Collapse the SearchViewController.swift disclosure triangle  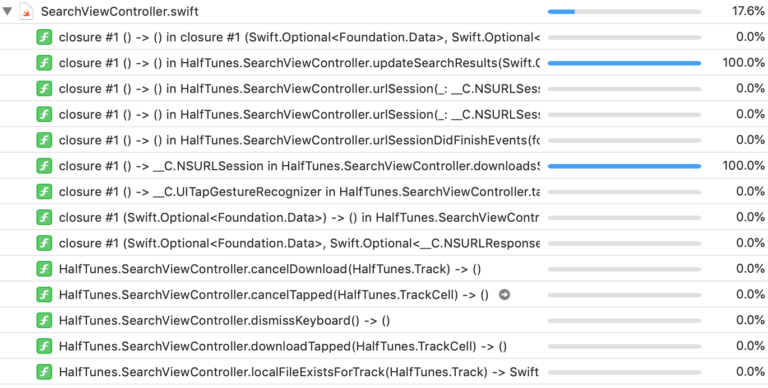click(x=7, y=11)
